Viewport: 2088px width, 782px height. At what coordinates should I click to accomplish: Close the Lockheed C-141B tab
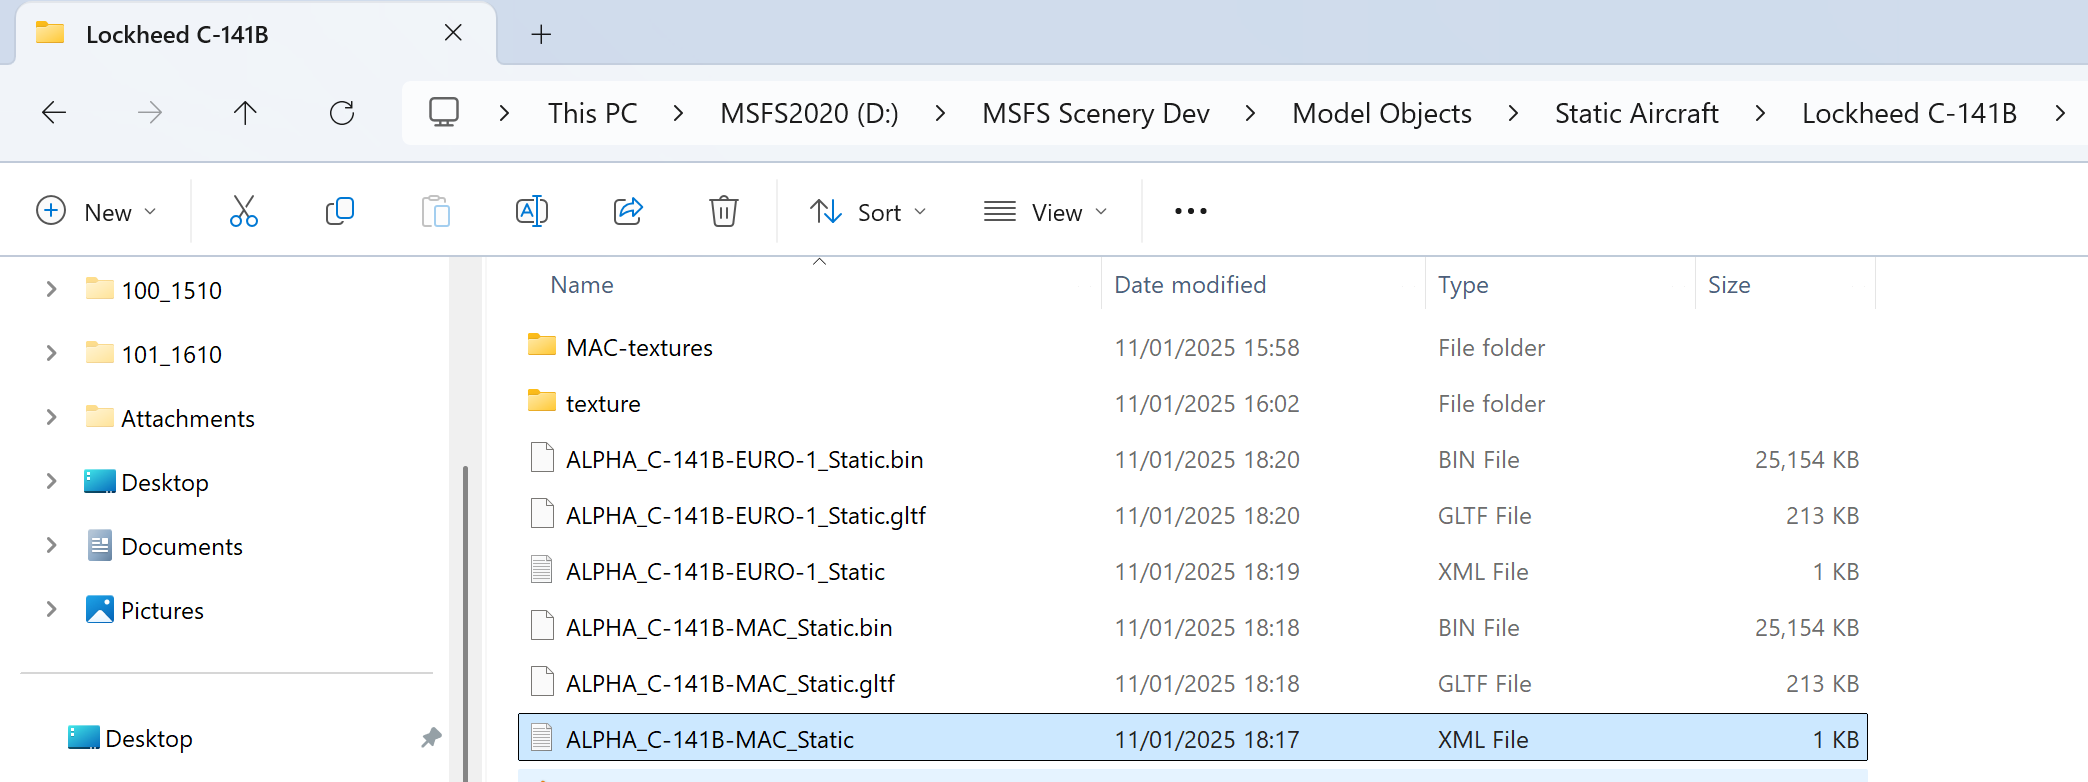[453, 33]
